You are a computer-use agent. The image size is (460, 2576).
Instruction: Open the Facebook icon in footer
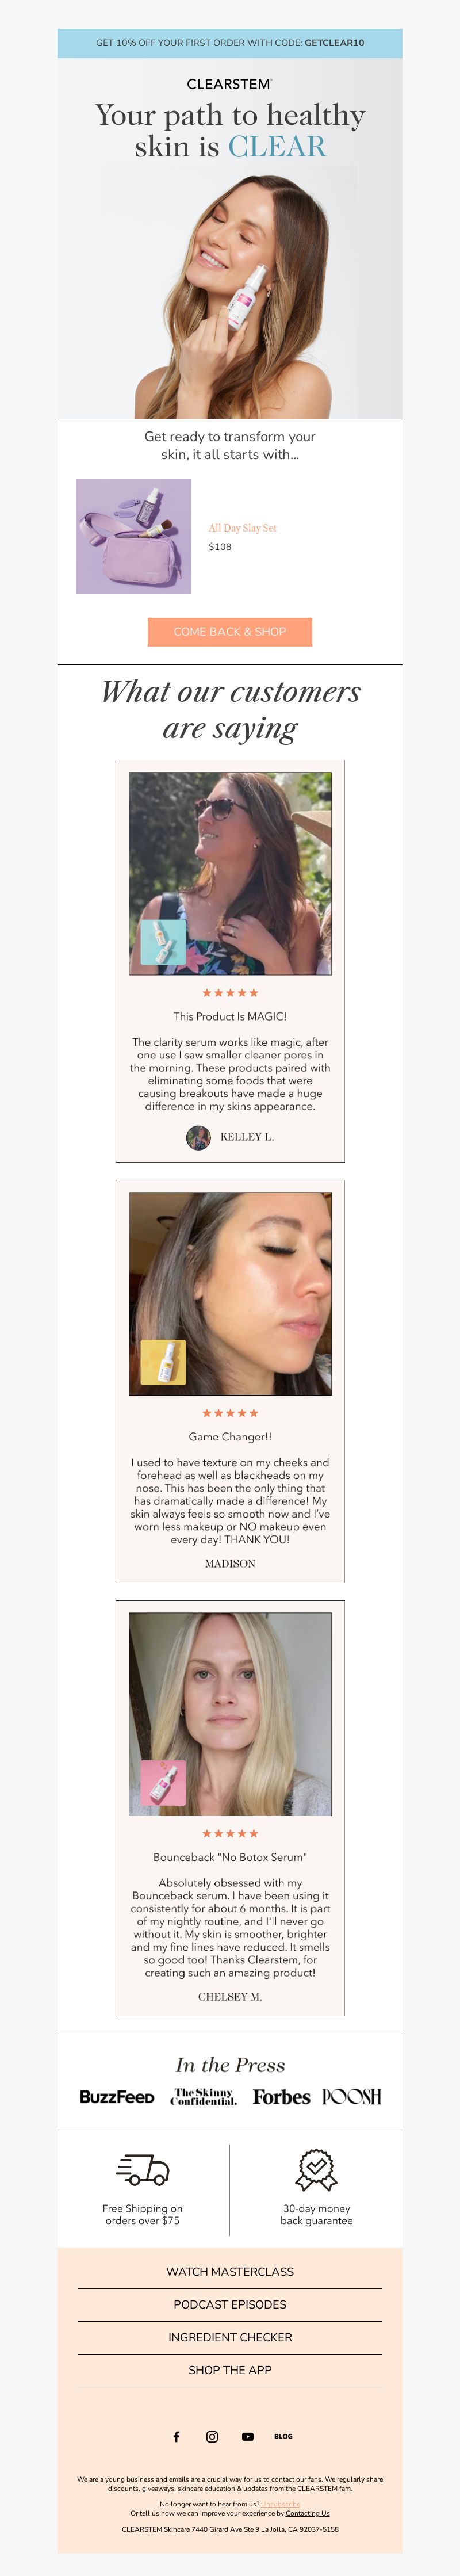click(176, 2437)
